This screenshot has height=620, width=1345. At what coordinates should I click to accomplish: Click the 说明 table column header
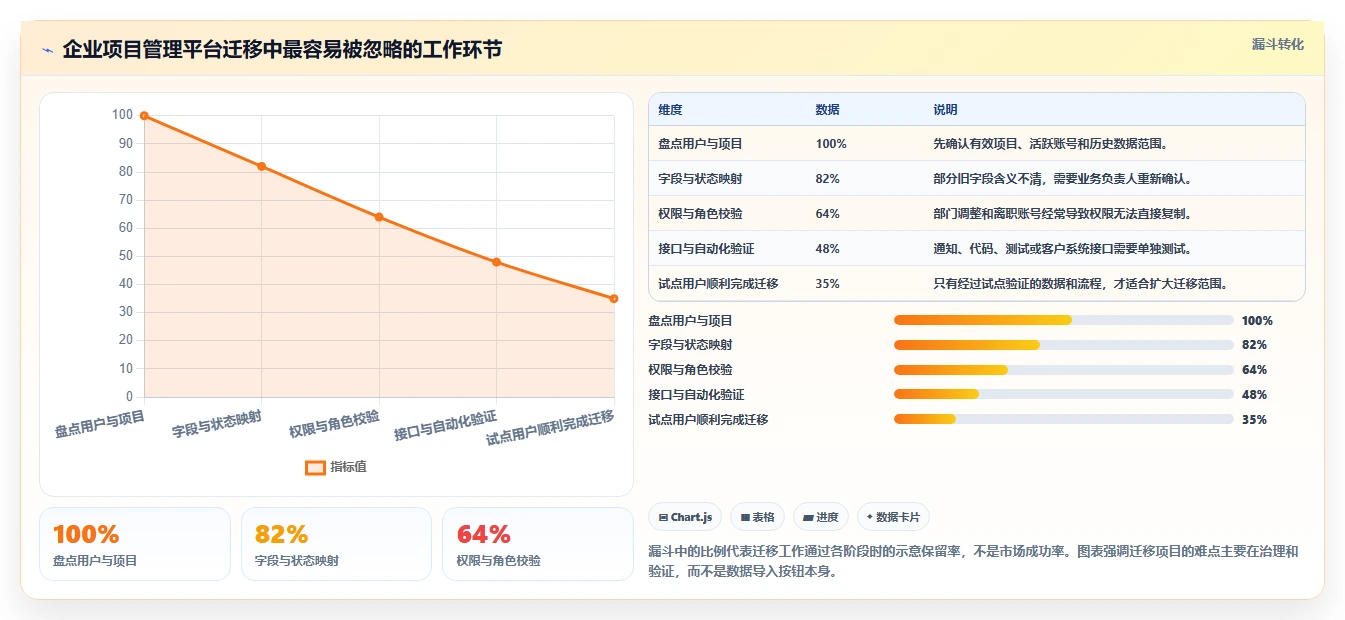pos(945,110)
